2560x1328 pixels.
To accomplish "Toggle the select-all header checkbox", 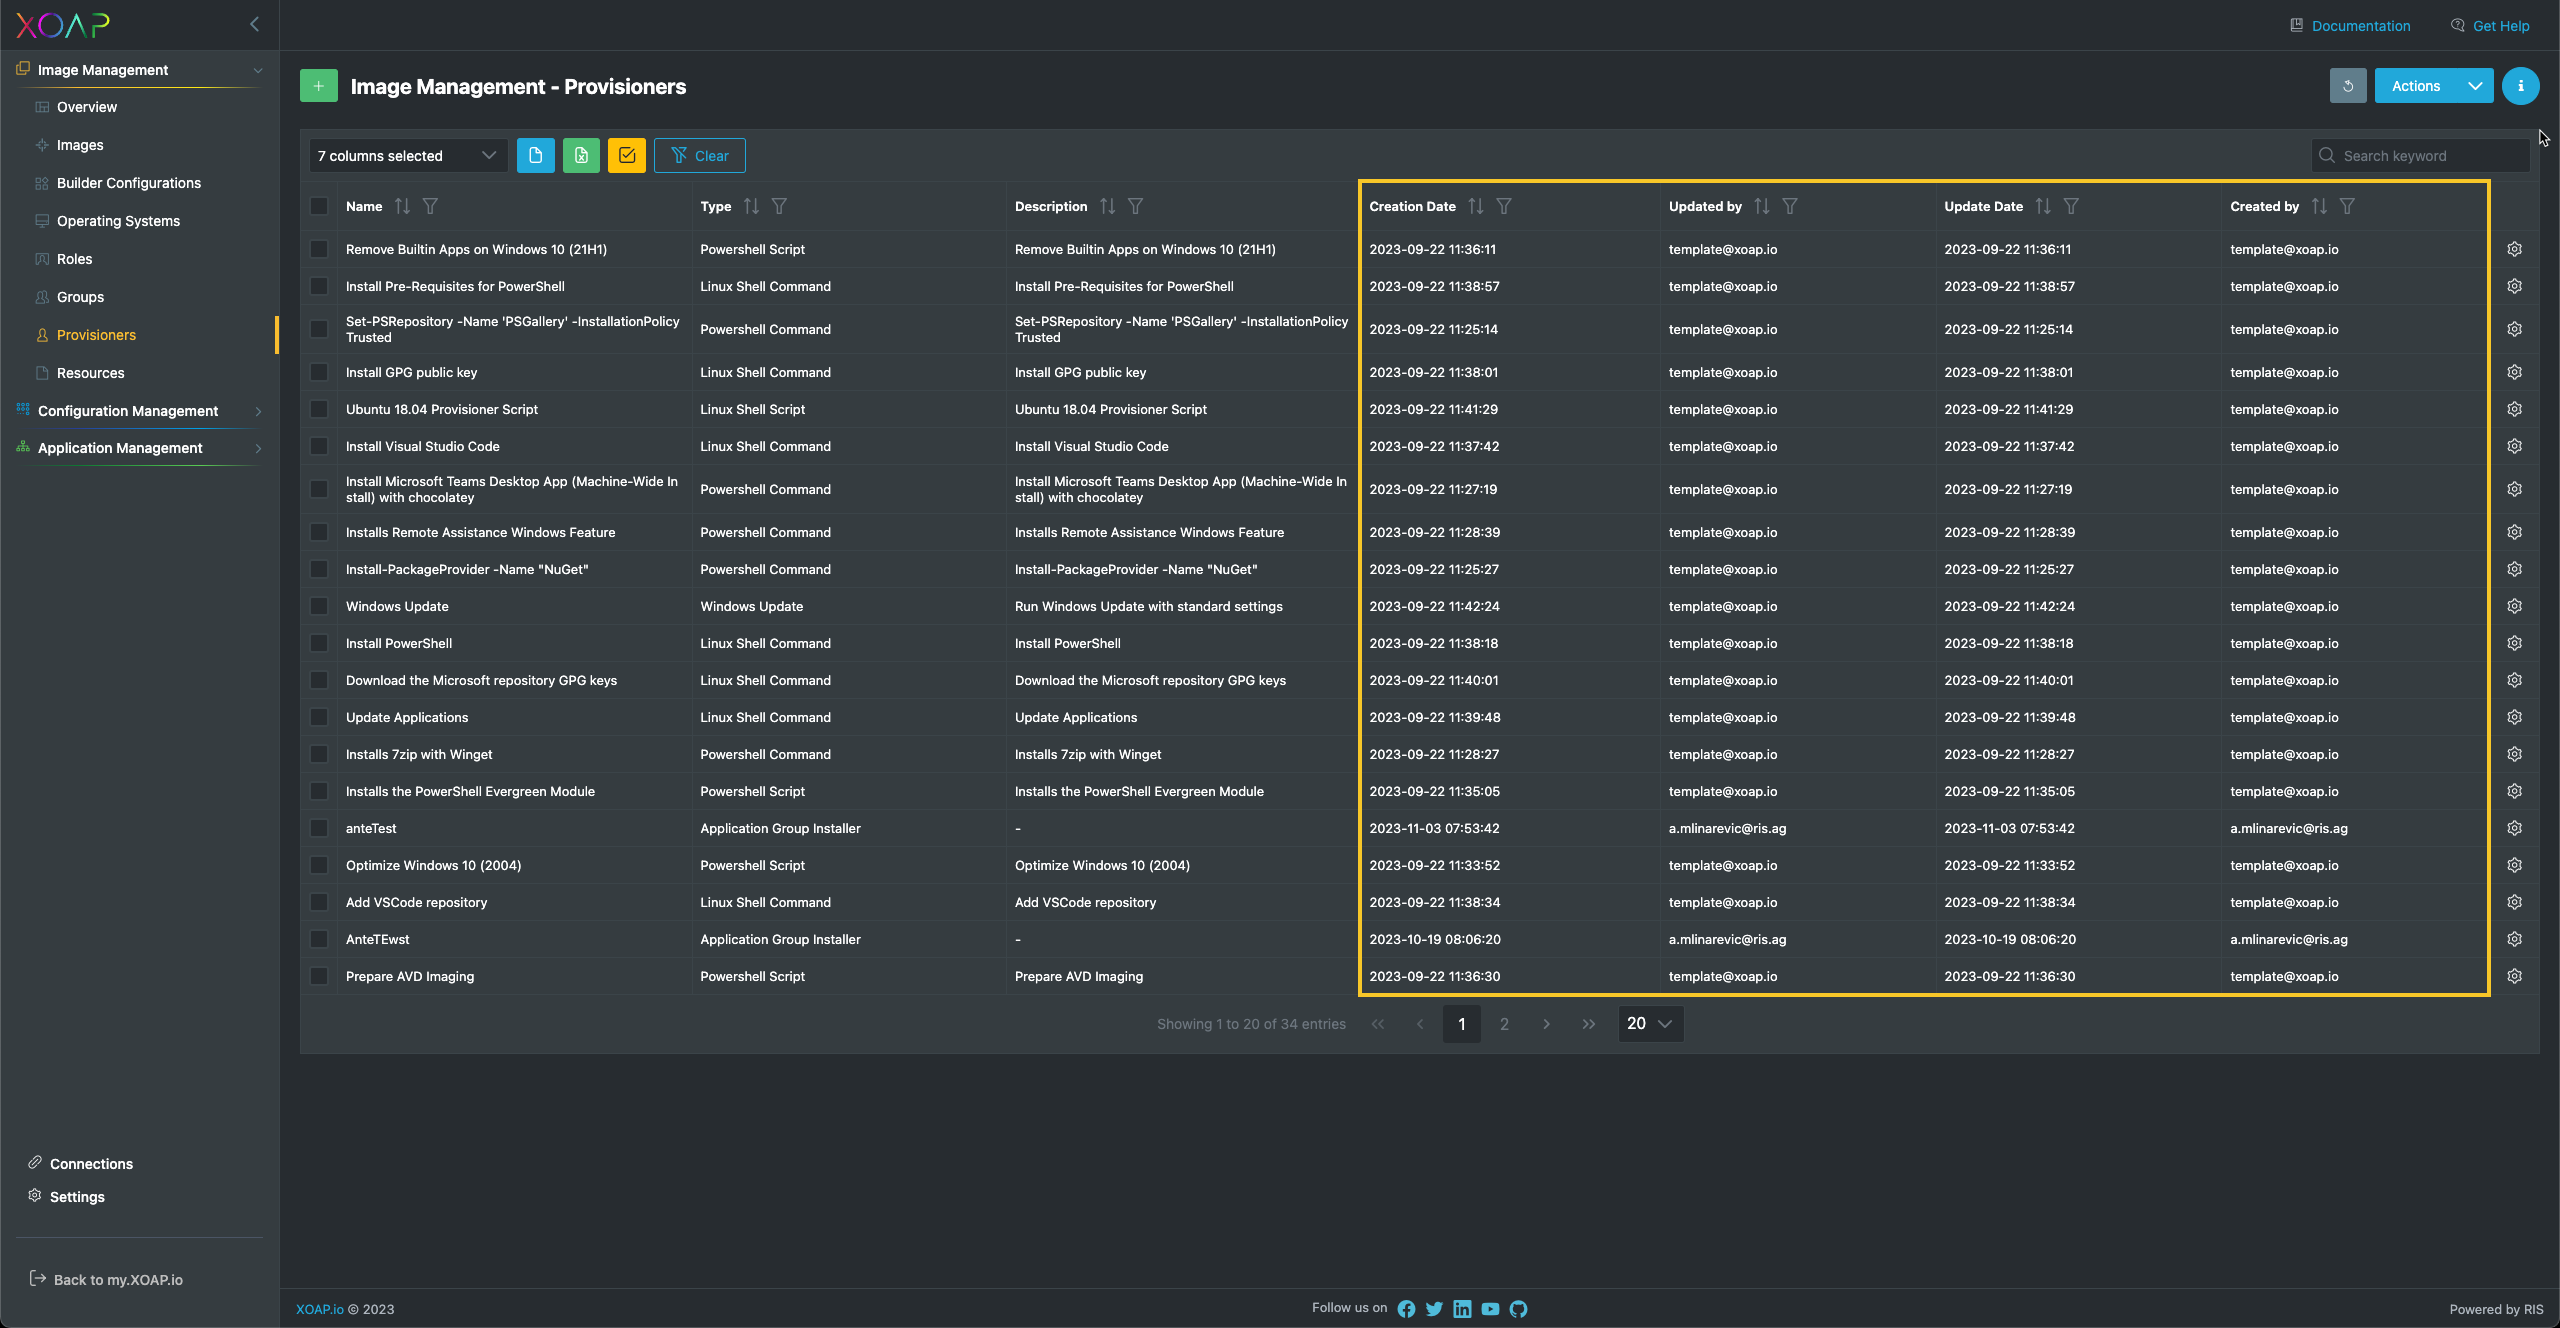I will click(x=319, y=206).
